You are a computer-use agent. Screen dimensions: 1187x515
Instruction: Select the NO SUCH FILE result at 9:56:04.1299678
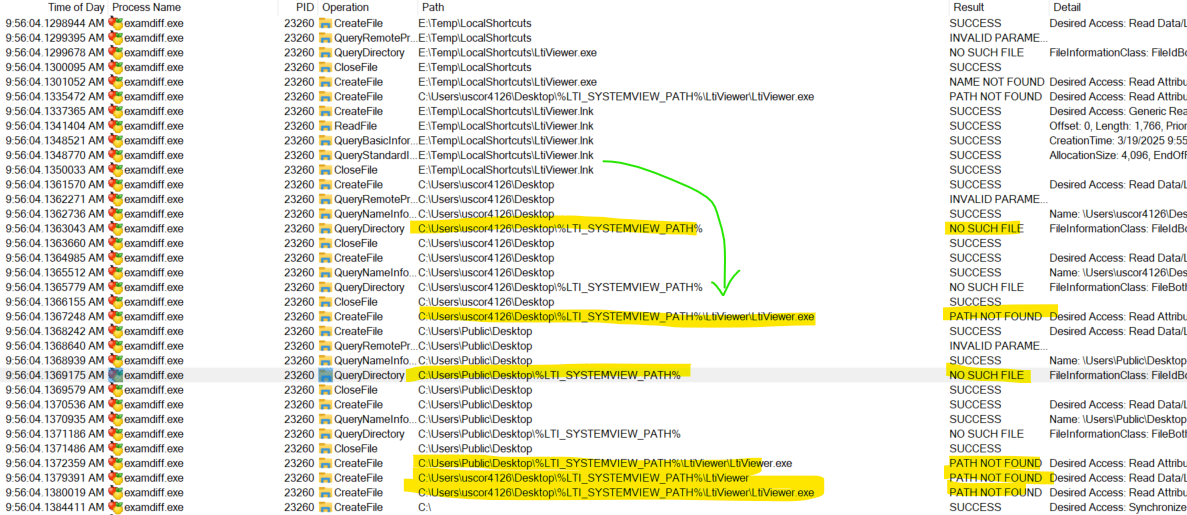986,53
